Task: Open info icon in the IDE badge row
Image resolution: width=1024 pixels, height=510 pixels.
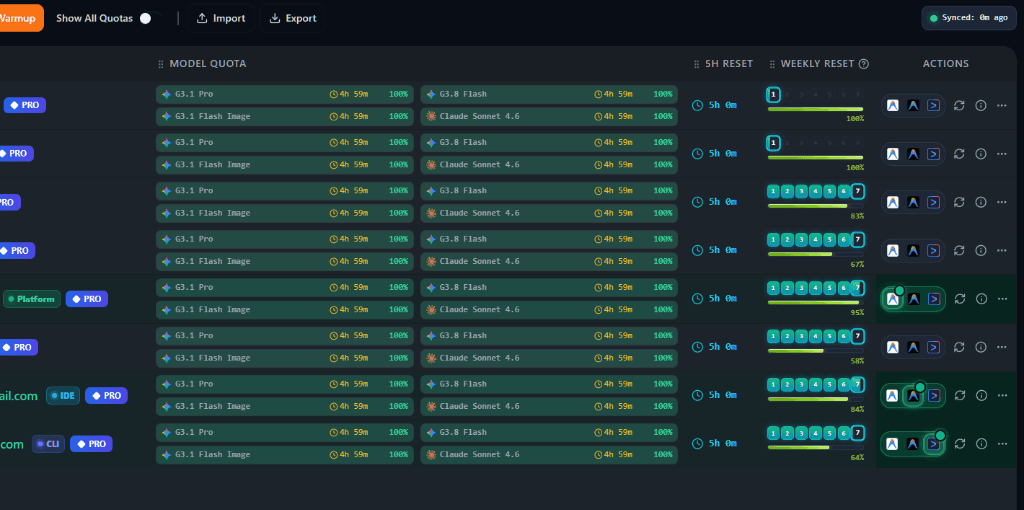Action: click(x=981, y=395)
